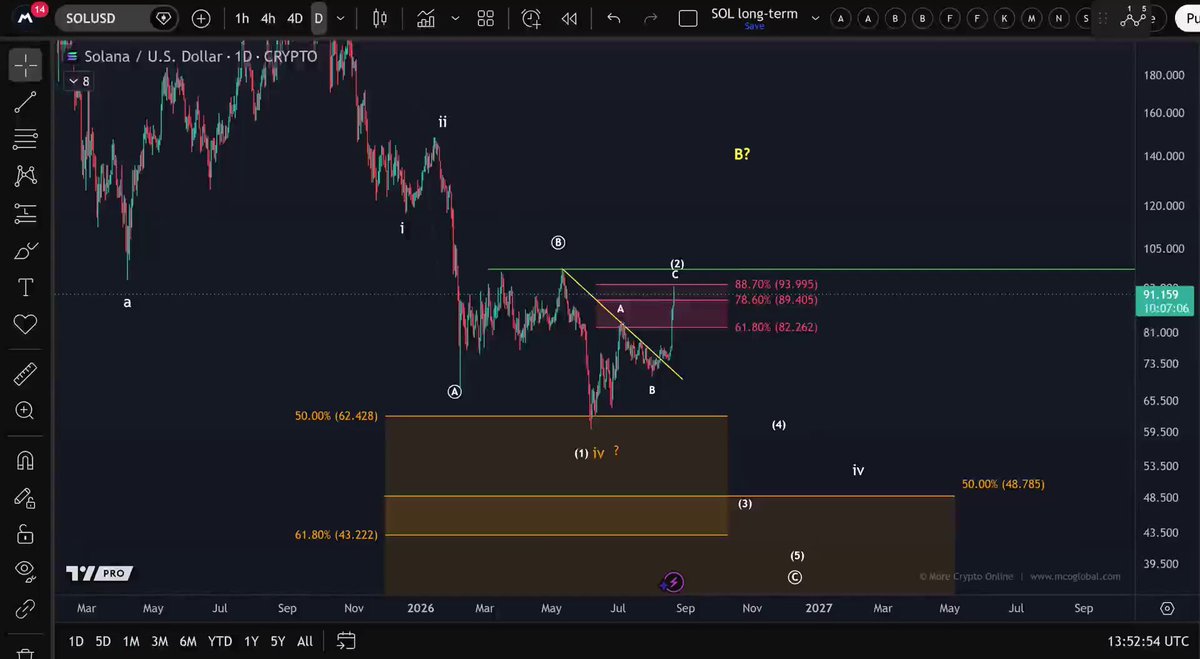Toggle magnet mode for drawings
This screenshot has width=1200, height=659.
25,461
